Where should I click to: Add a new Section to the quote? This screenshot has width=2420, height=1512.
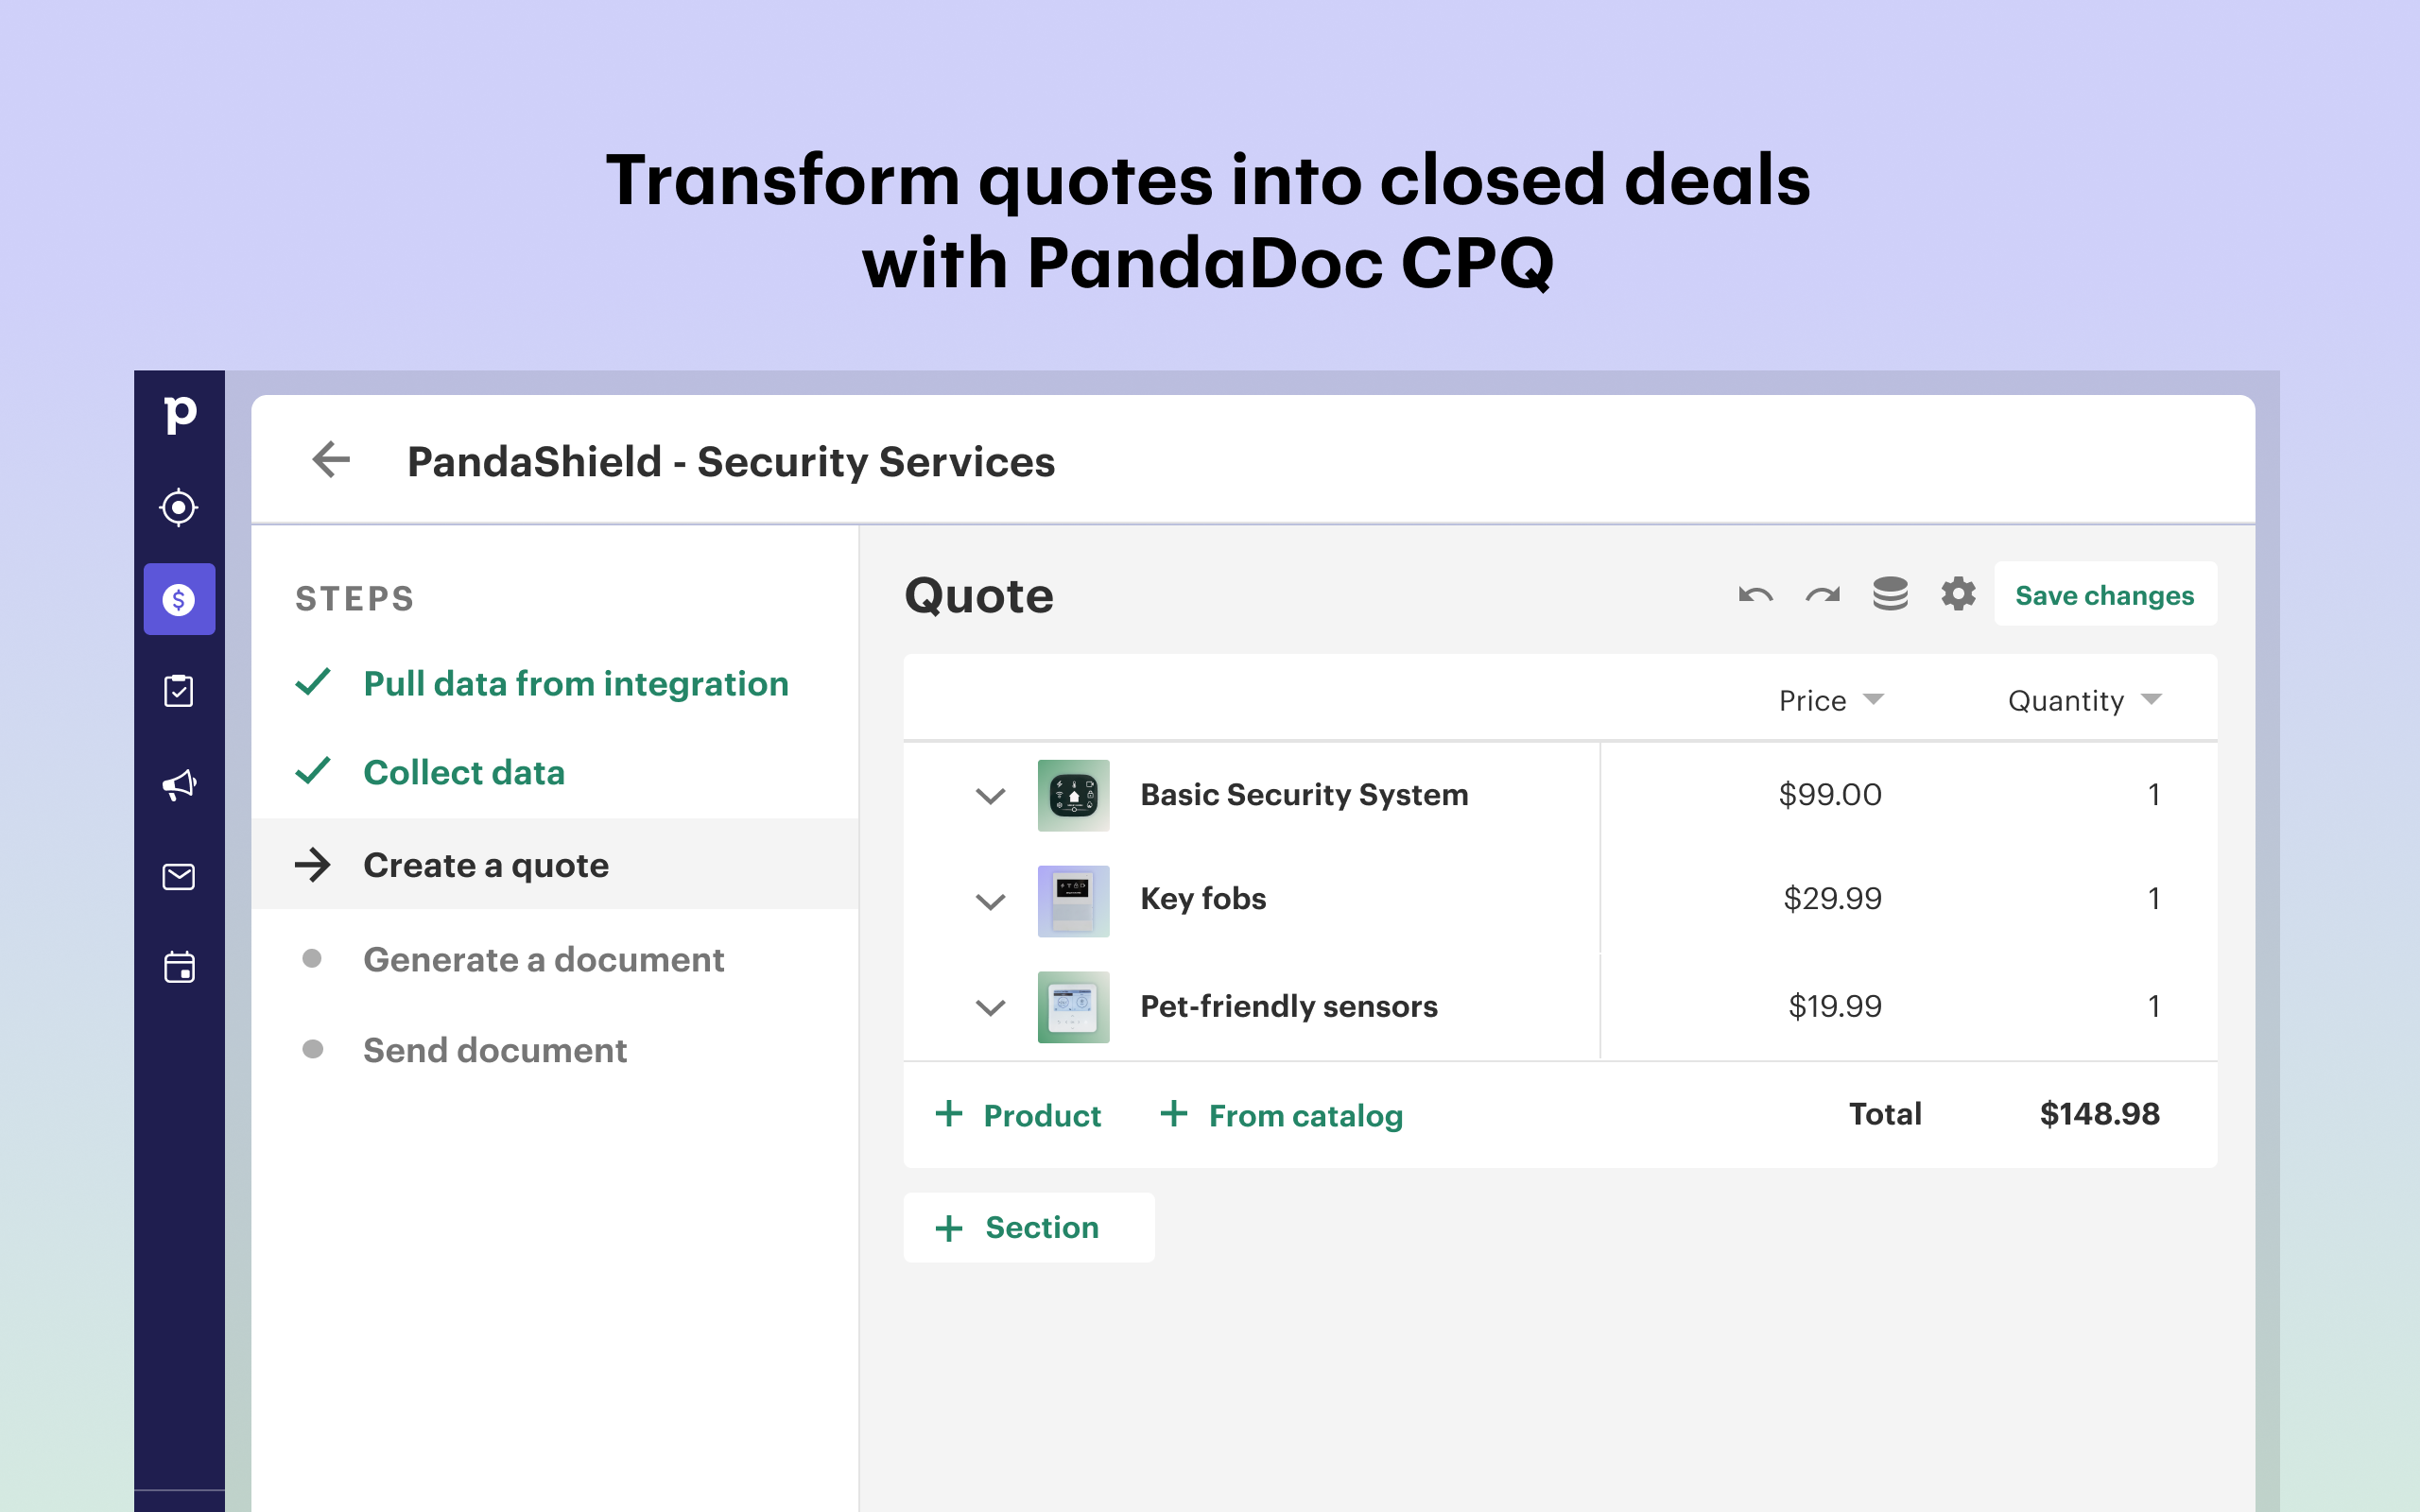point(1029,1227)
